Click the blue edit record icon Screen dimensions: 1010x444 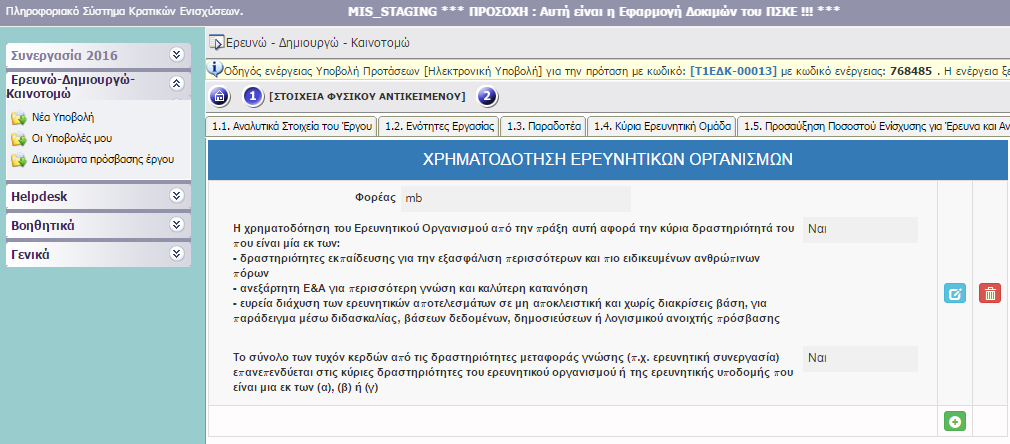[955, 293]
